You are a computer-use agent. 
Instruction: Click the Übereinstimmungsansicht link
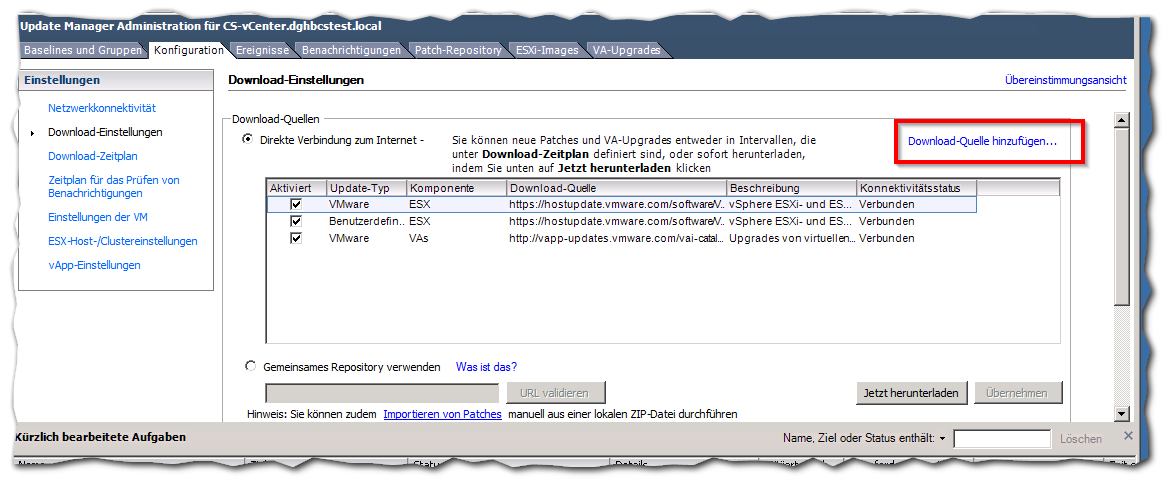pos(1066,80)
